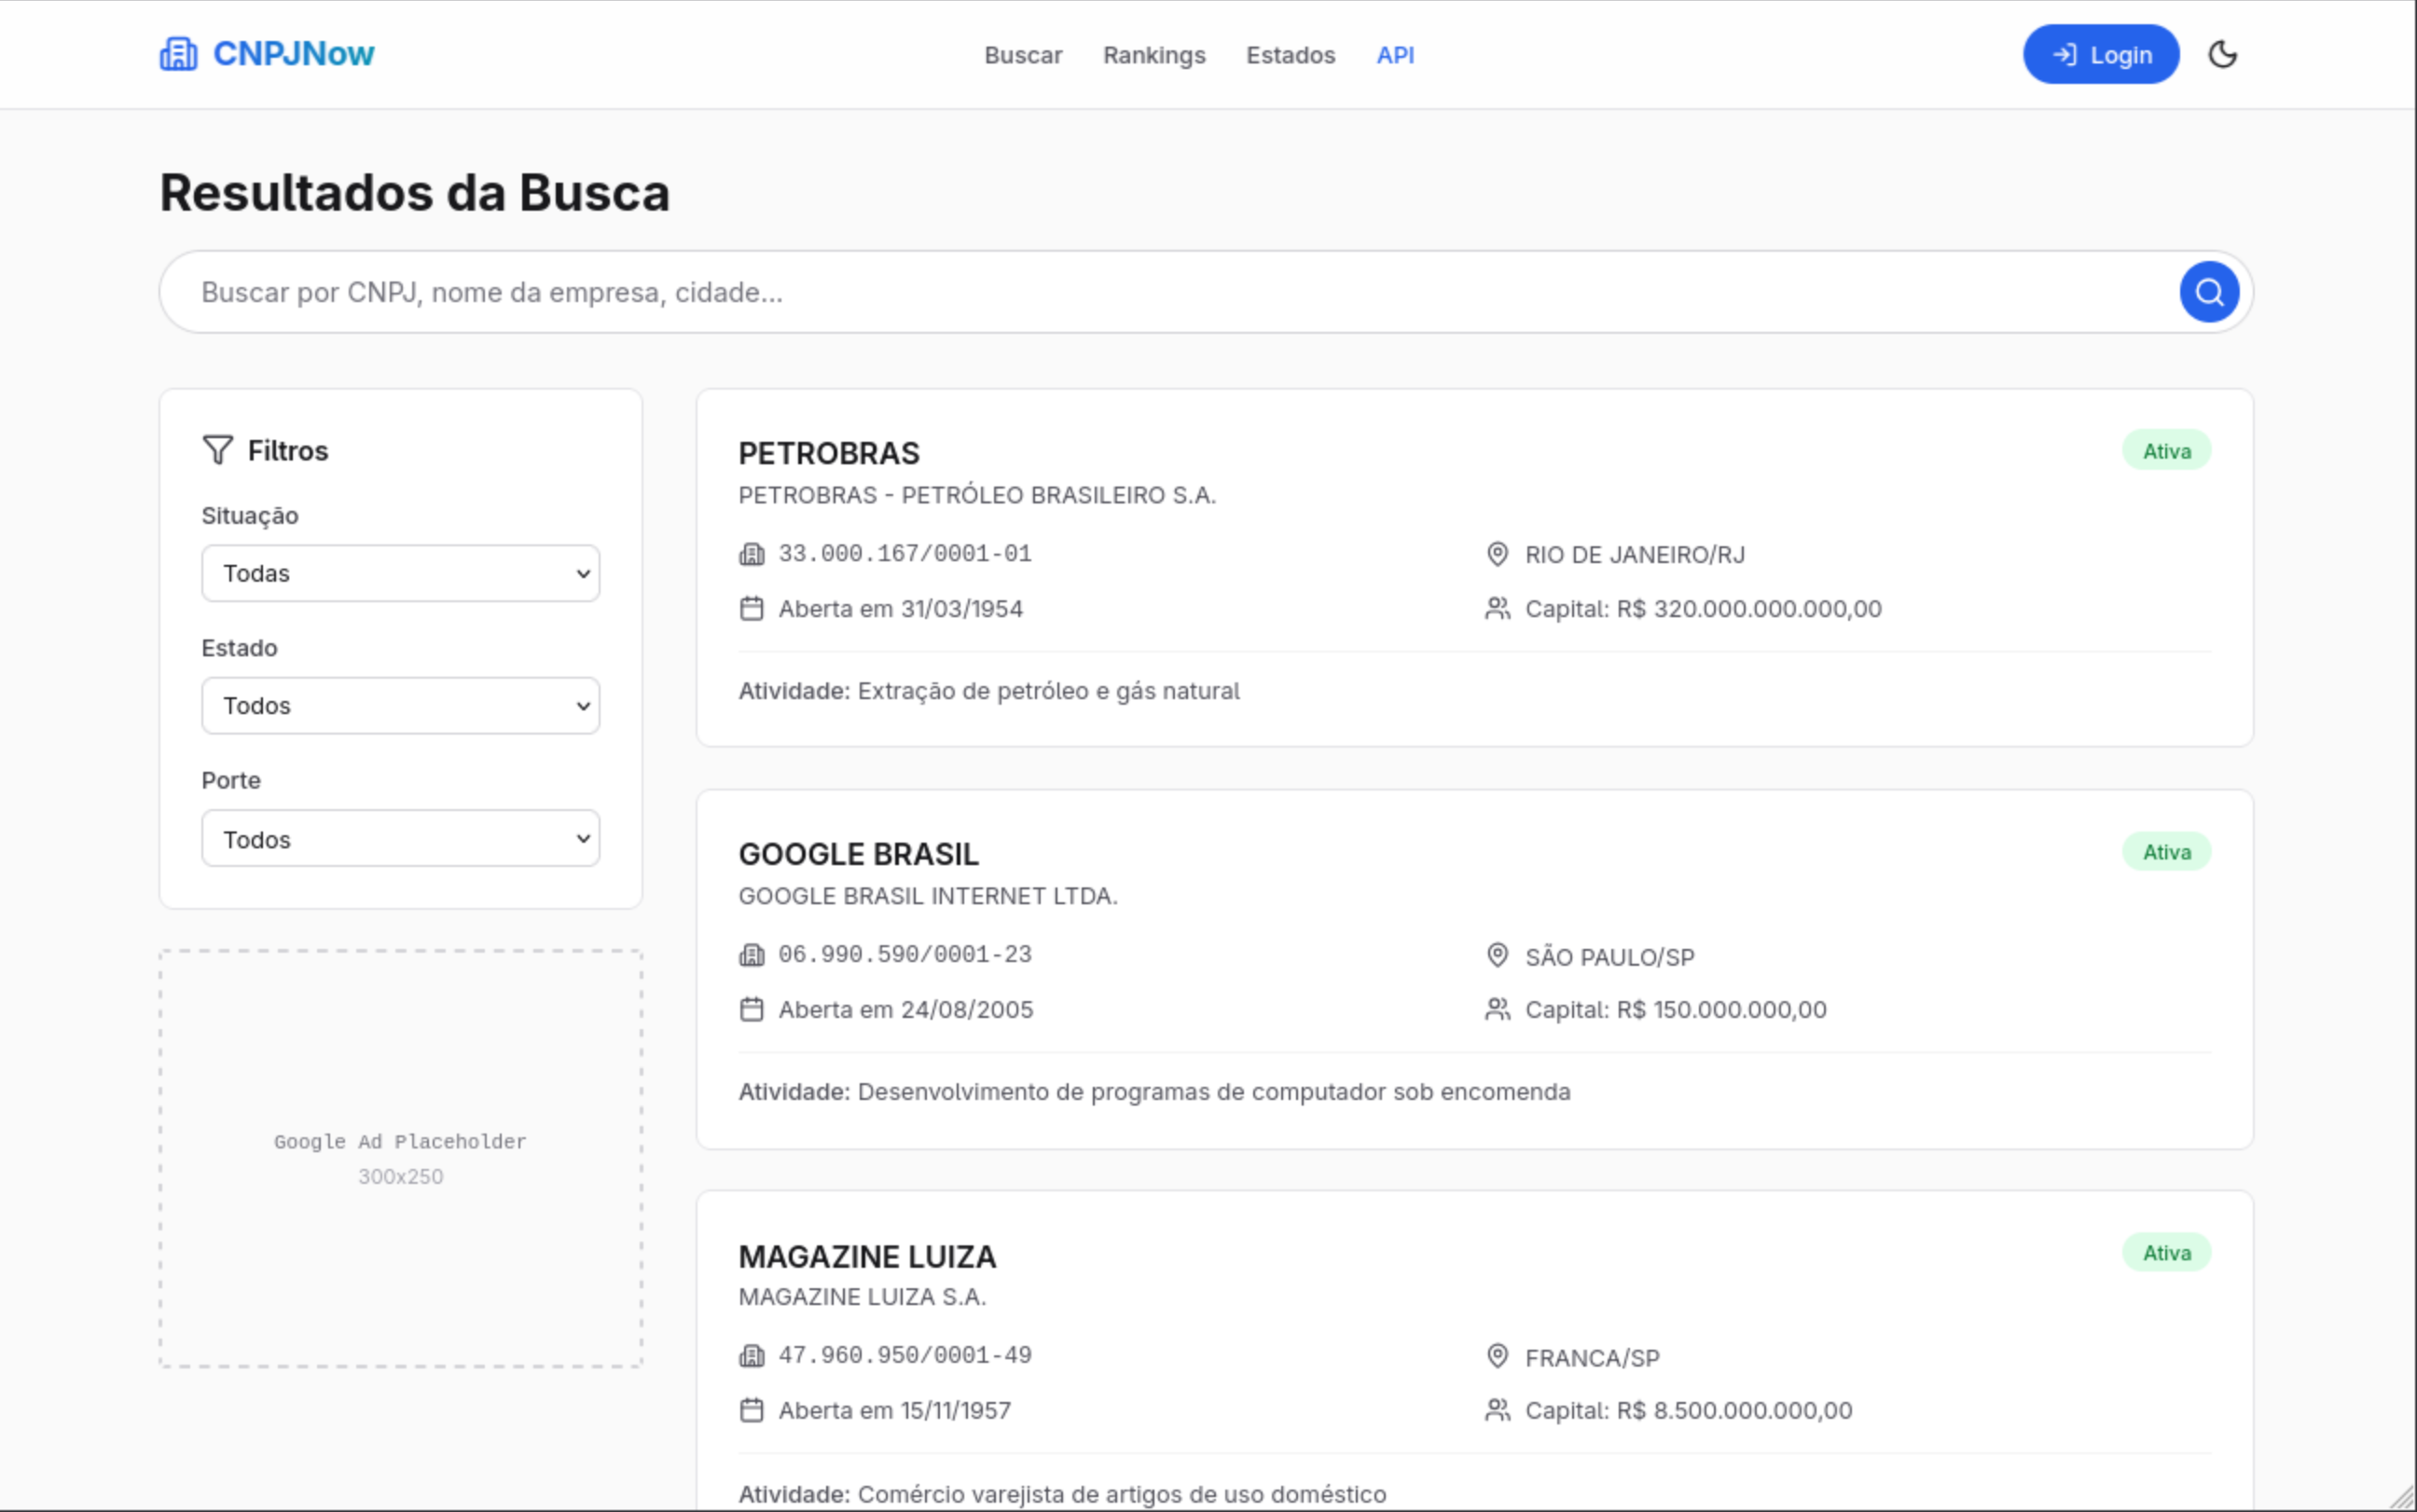Screen dimensions: 2417x1512
Task: Click the Google Ad Placeholder box
Action: [400, 1159]
